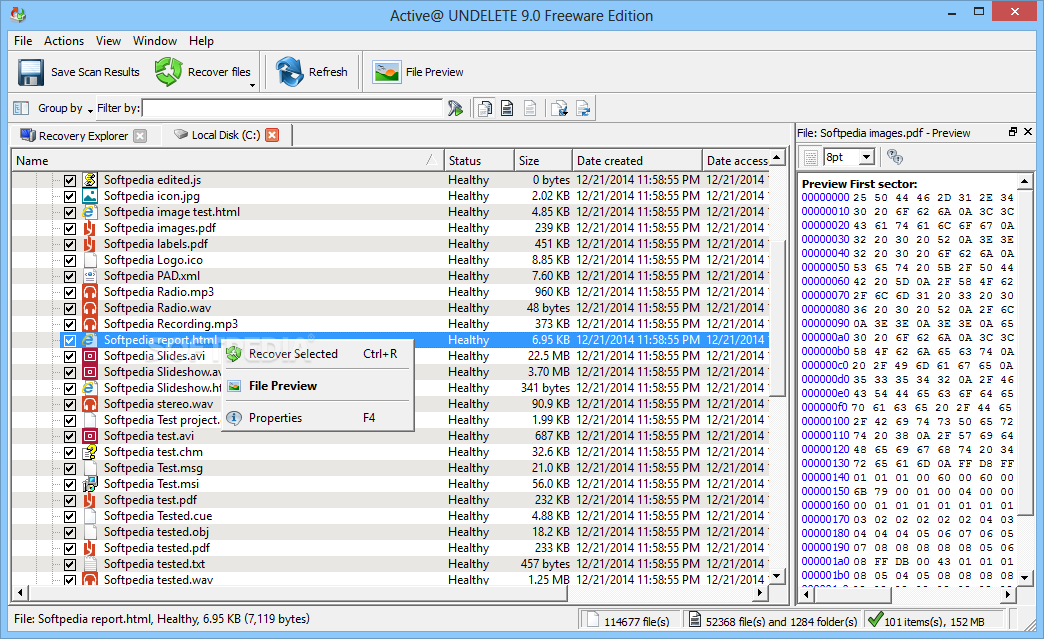Open the Actions menu

[x=64, y=41]
